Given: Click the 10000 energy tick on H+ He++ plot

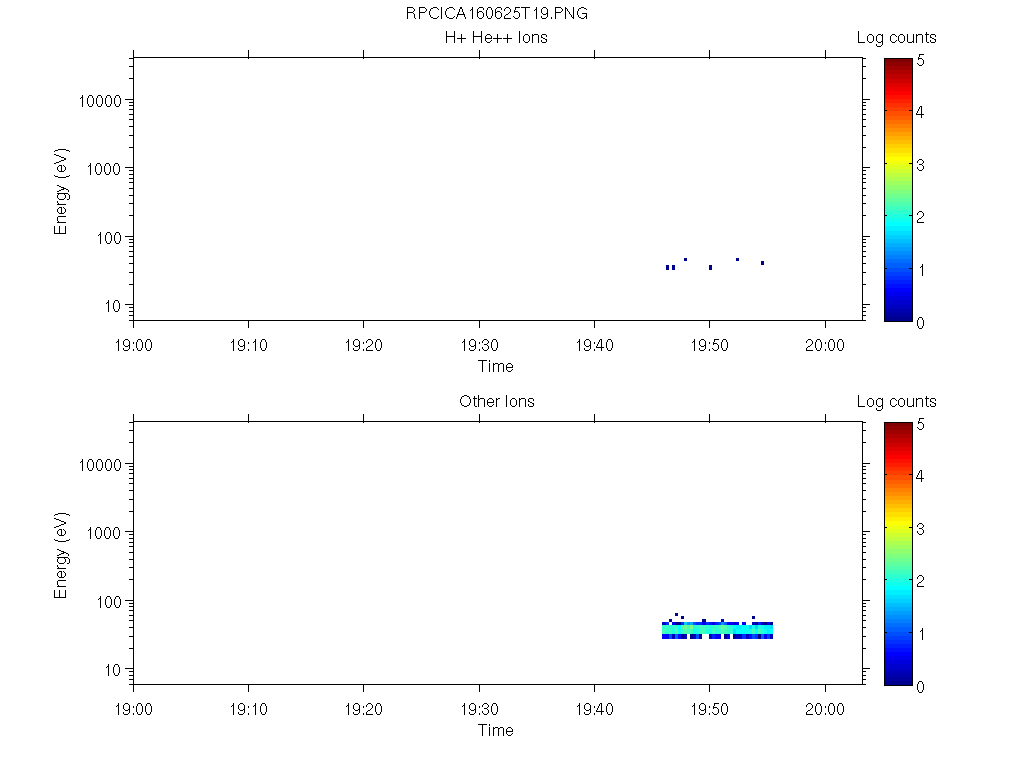Looking at the screenshot, I should pos(100,101).
